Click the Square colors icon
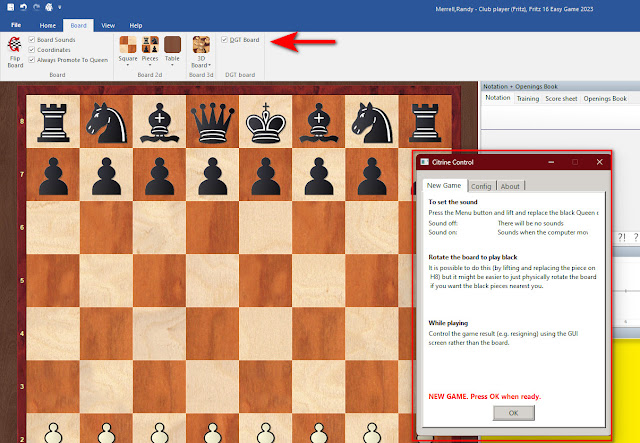Screen dimensions: 640x443 (128, 45)
